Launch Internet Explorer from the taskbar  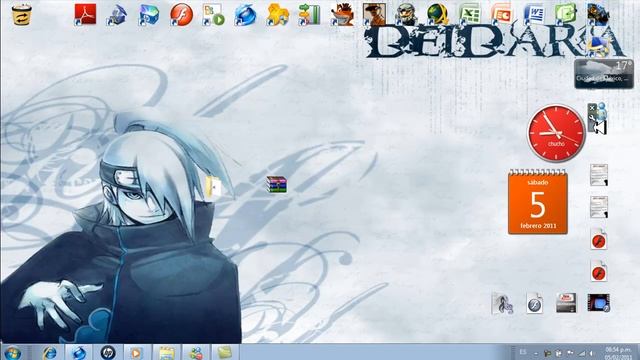coord(49,353)
